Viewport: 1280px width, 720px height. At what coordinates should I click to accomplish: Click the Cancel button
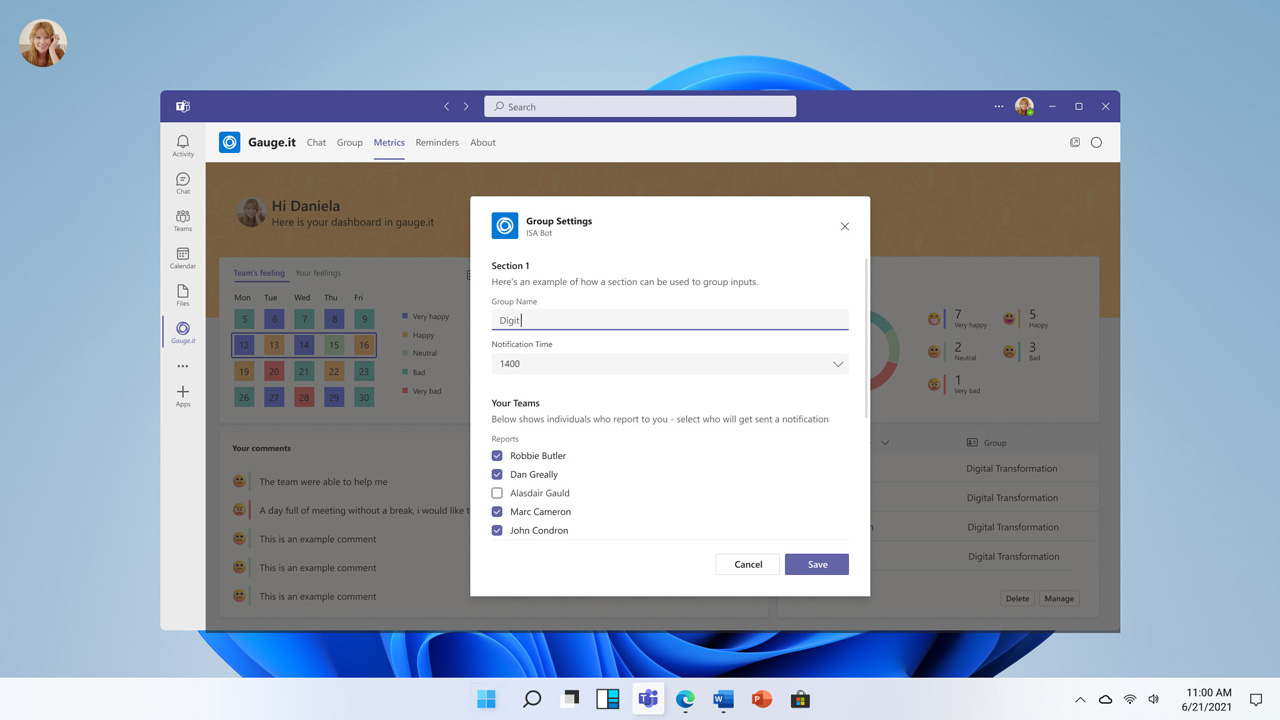748,564
